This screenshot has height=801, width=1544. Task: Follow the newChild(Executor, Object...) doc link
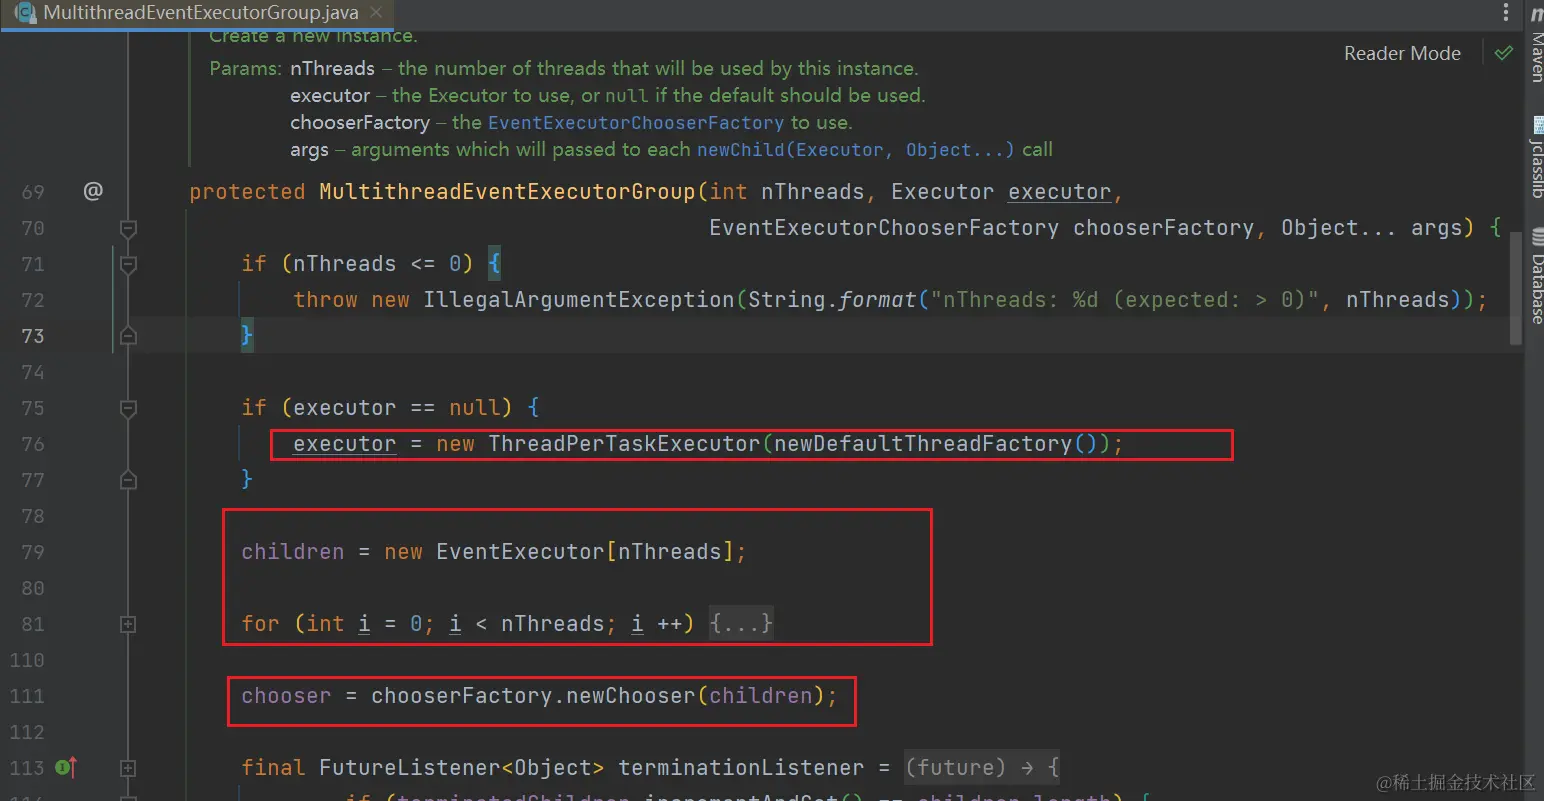[x=855, y=149]
